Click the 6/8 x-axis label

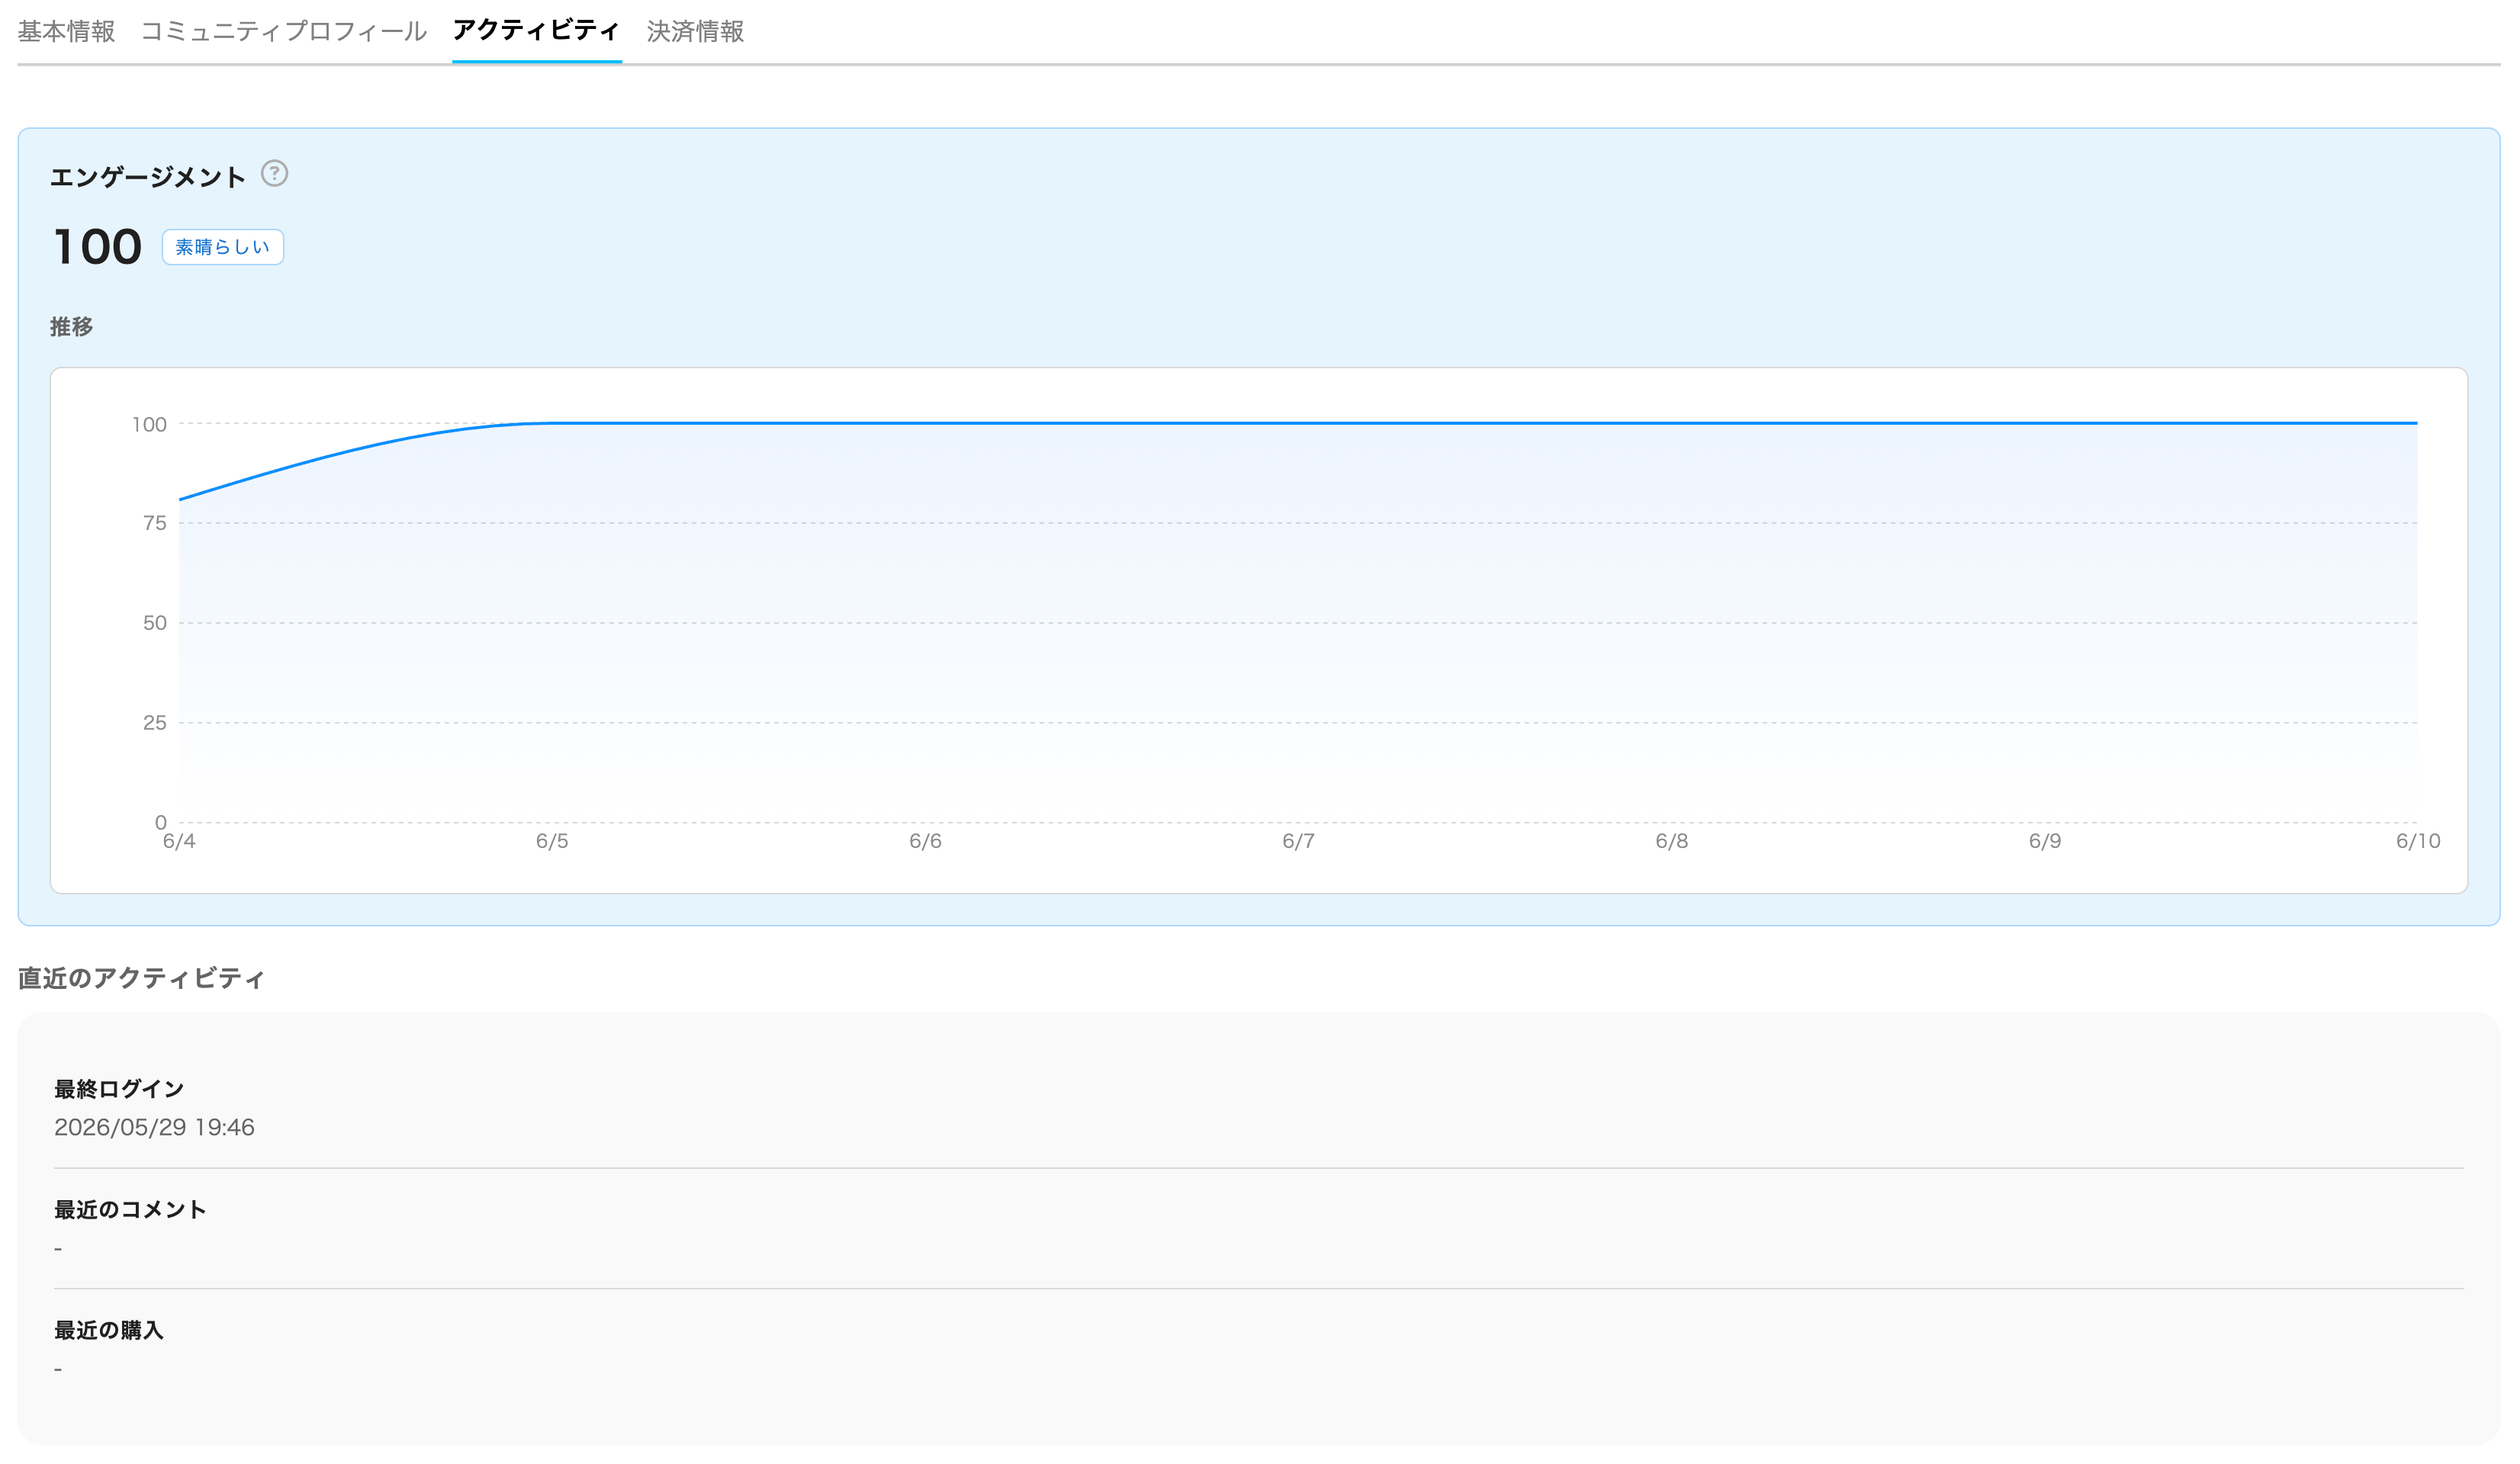click(x=1672, y=842)
